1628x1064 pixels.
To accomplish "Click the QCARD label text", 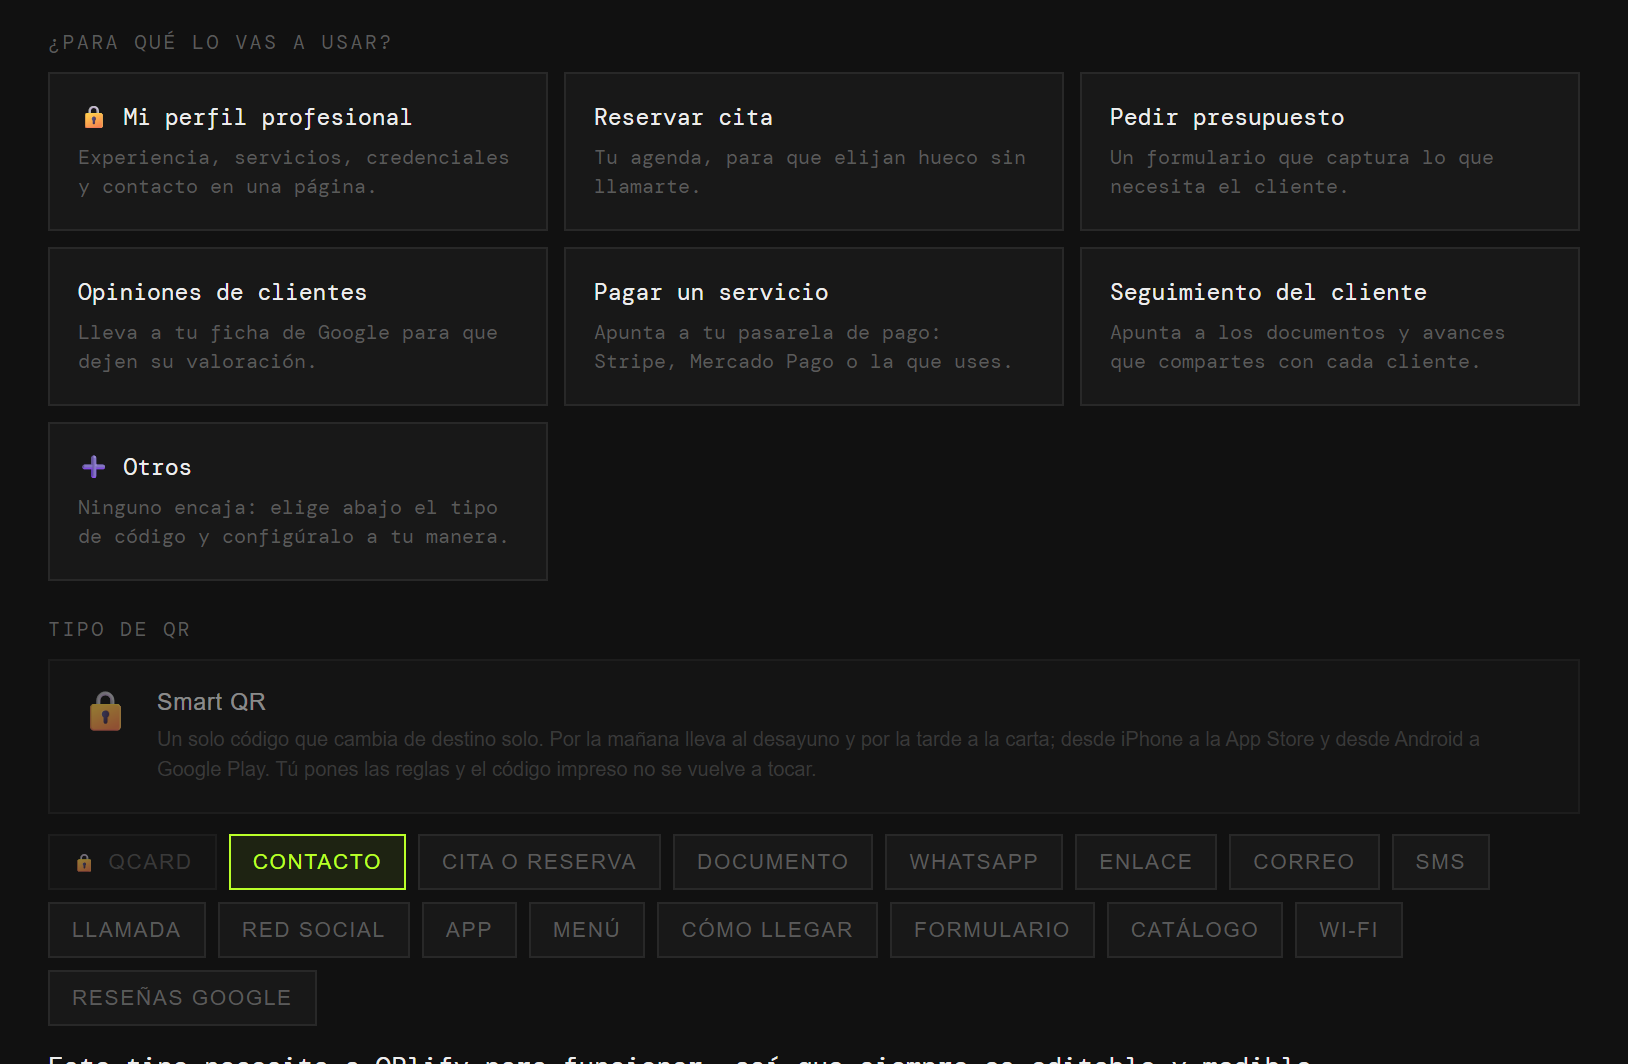I will pyautogui.click(x=150, y=862).
